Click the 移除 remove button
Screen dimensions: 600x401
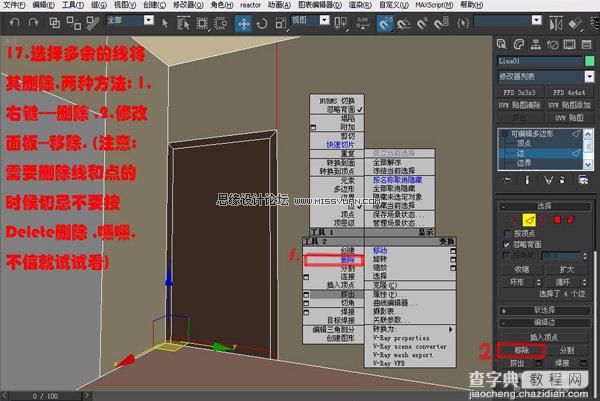pos(521,350)
